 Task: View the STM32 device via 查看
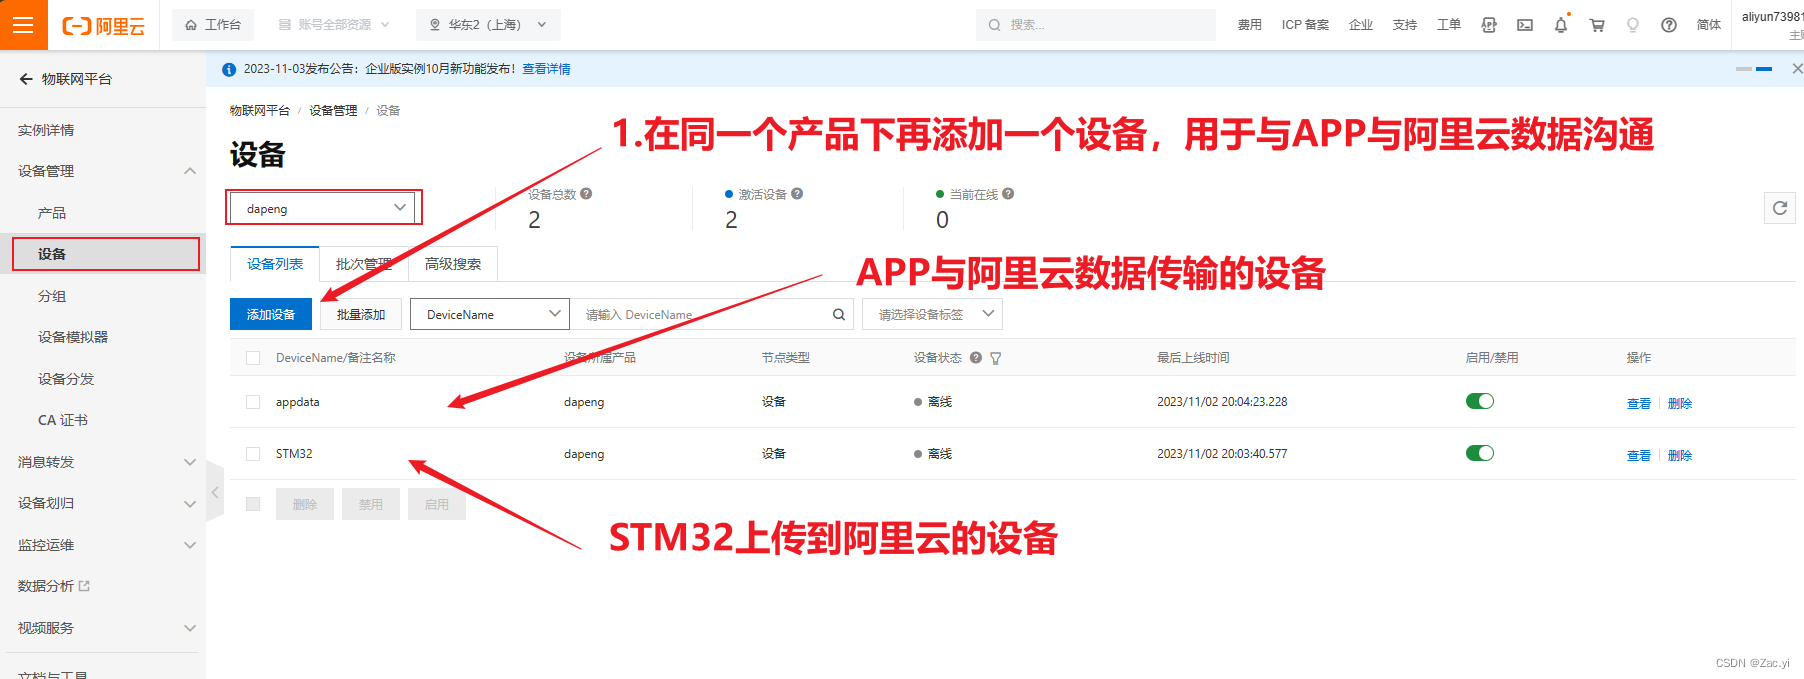click(1639, 455)
